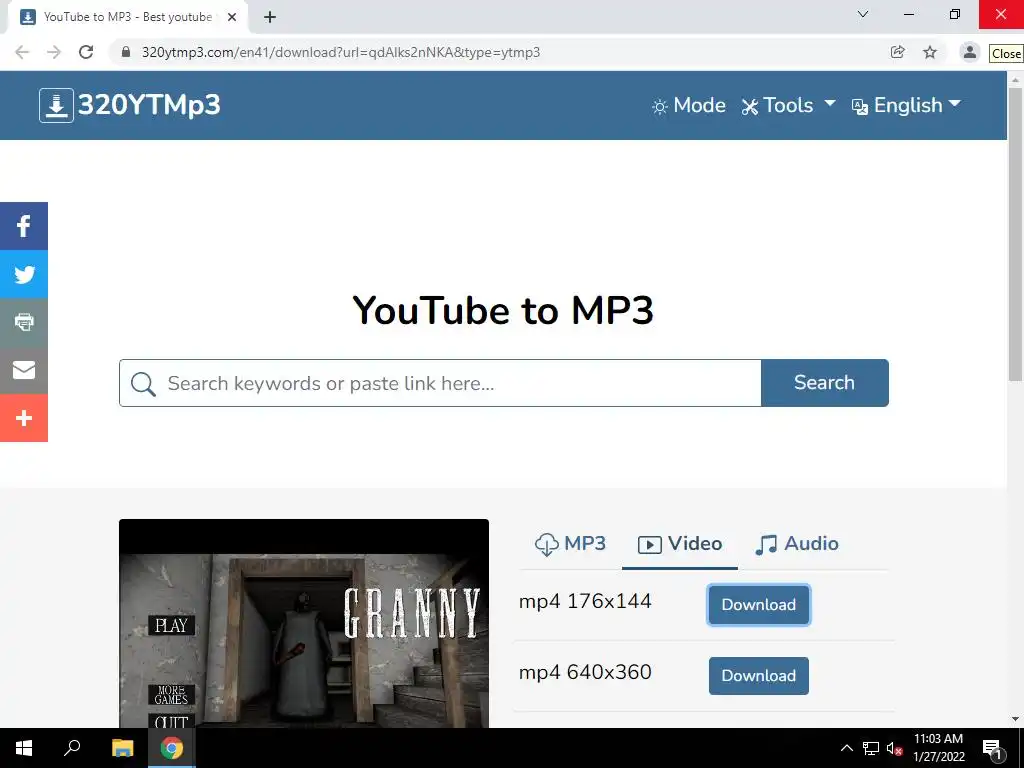Click the 320YTMp3 site title link
The image size is (1024, 768).
(149, 105)
